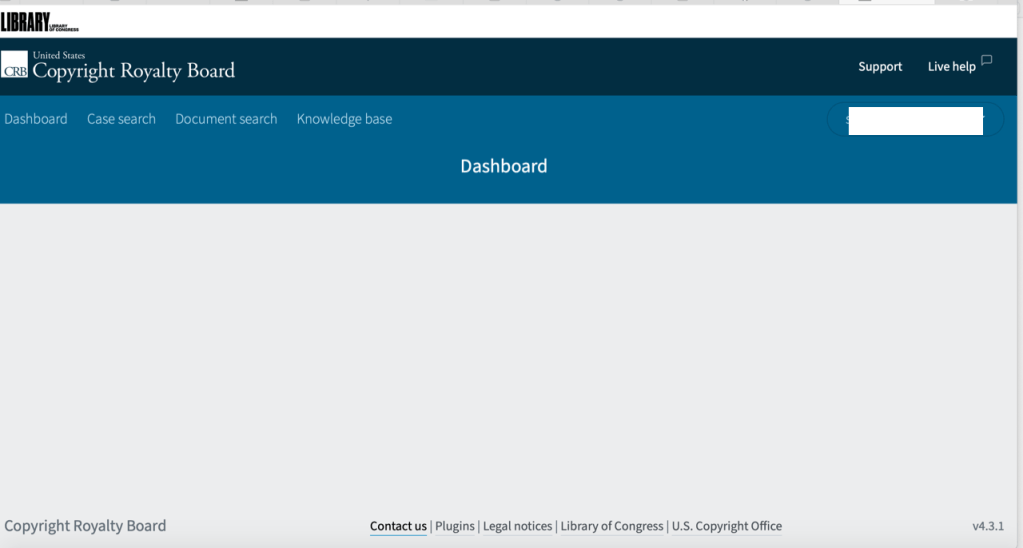Open the Document search menu item

[x=226, y=119]
